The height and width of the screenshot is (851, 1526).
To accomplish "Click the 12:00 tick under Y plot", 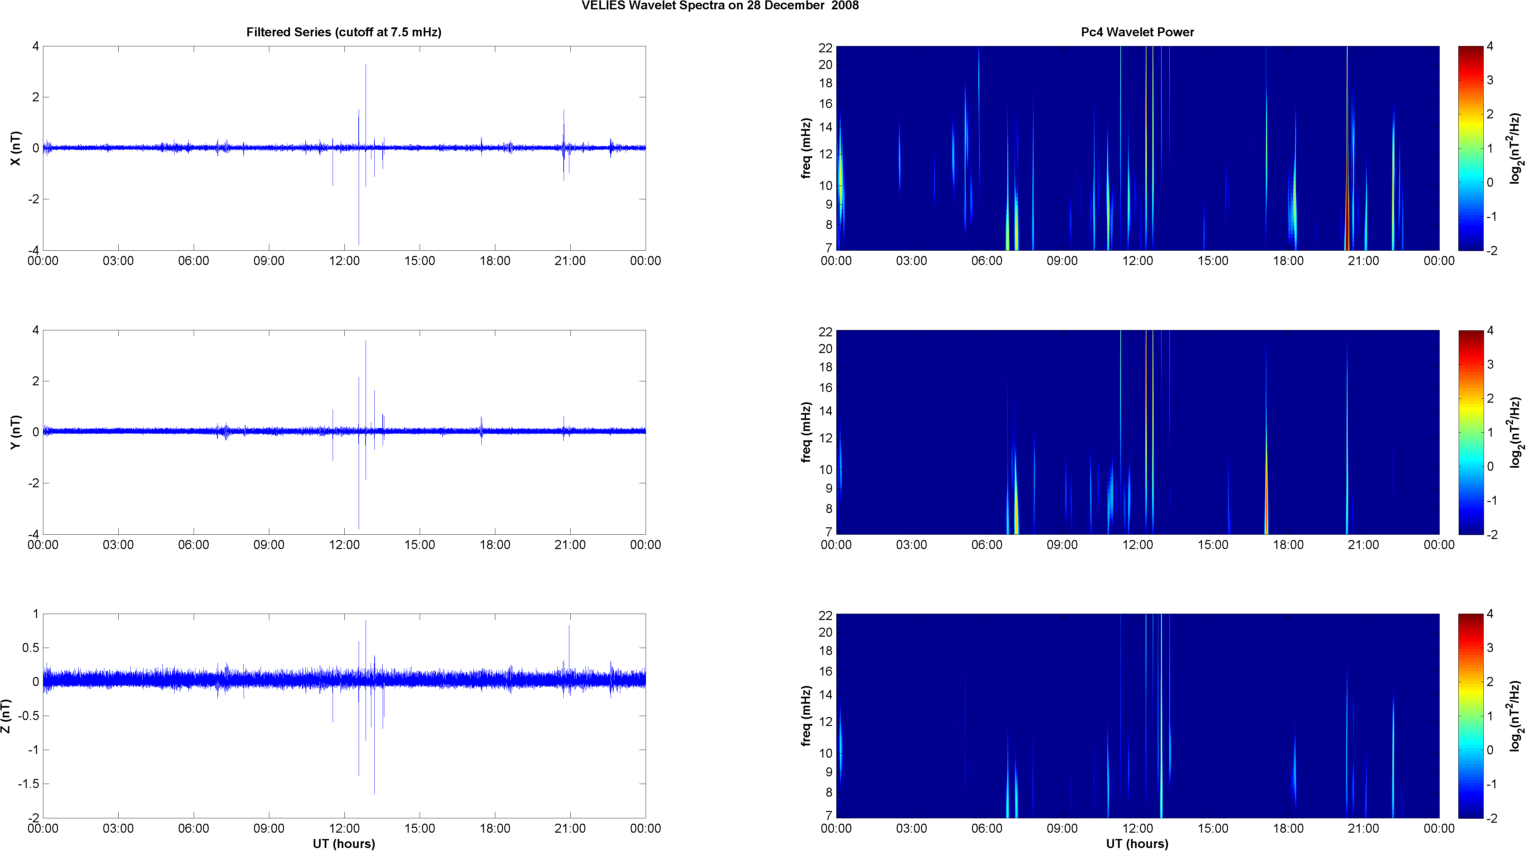I will click(x=344, y=545).
